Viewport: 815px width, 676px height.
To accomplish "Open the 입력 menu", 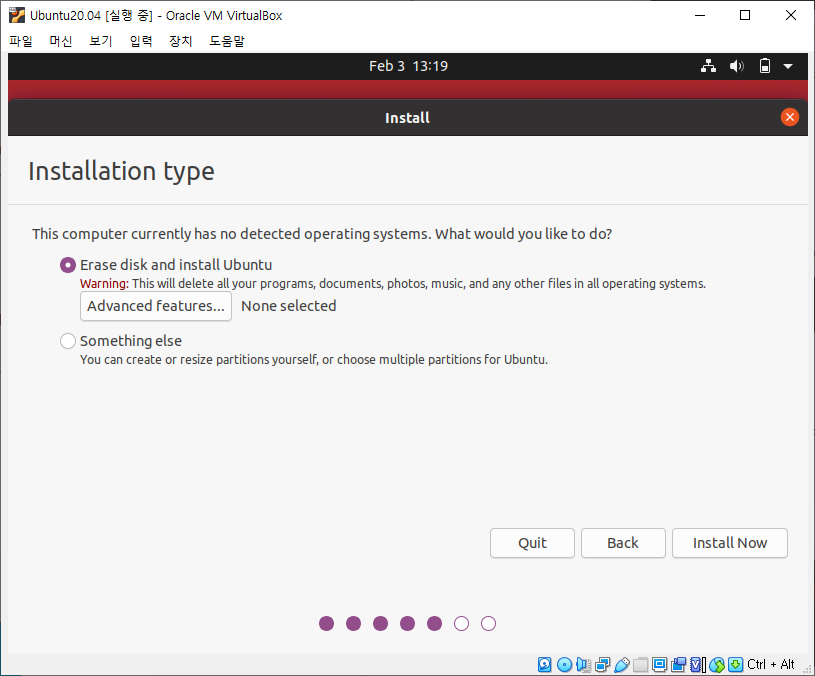I will point(141,41).
